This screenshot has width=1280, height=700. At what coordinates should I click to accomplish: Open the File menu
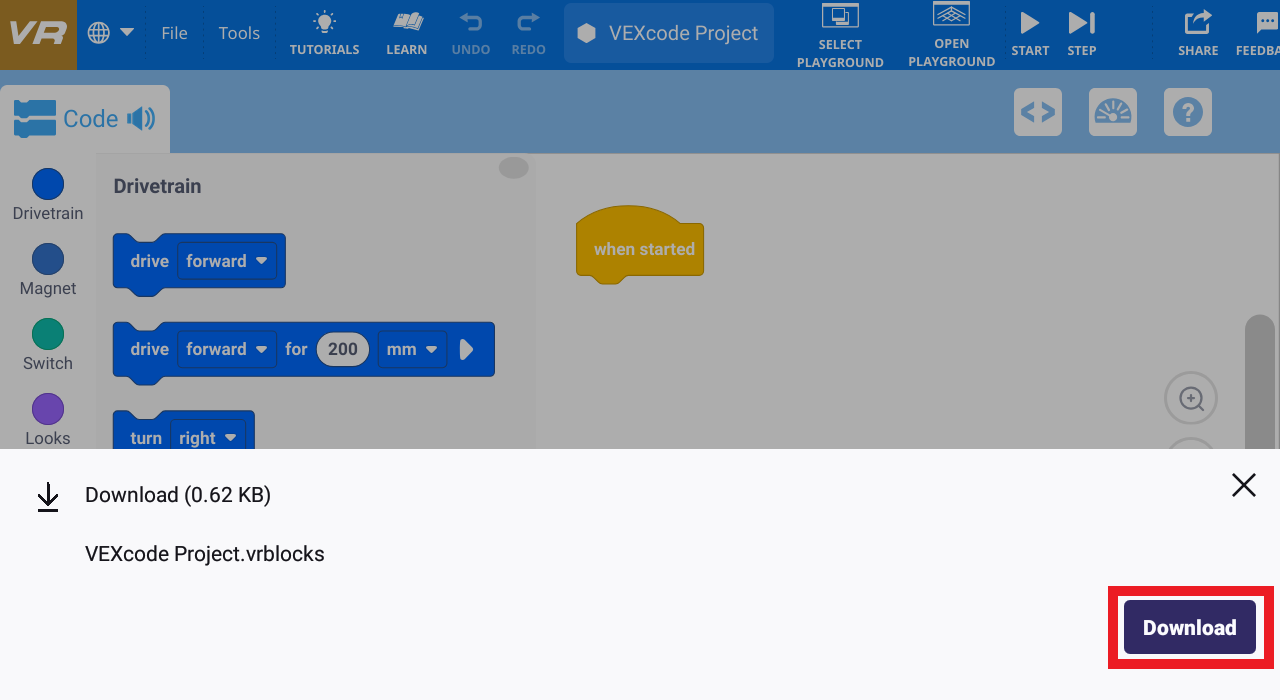174,32
